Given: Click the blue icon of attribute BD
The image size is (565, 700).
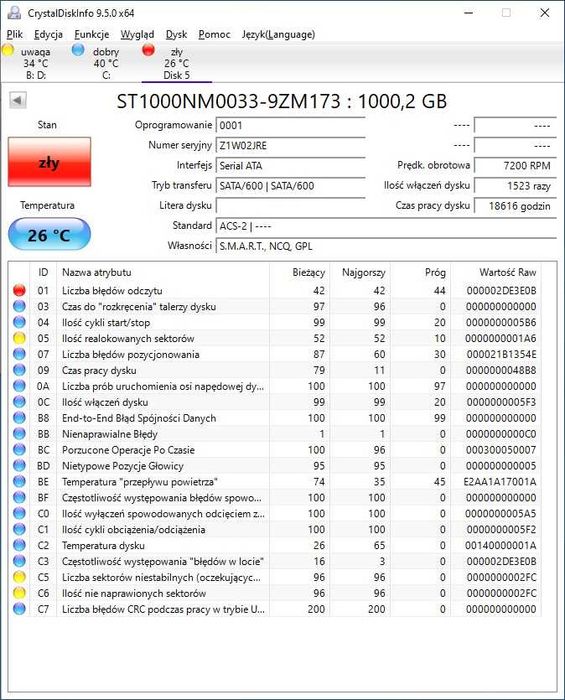Looking at the screenshot, I should [19, 466].
